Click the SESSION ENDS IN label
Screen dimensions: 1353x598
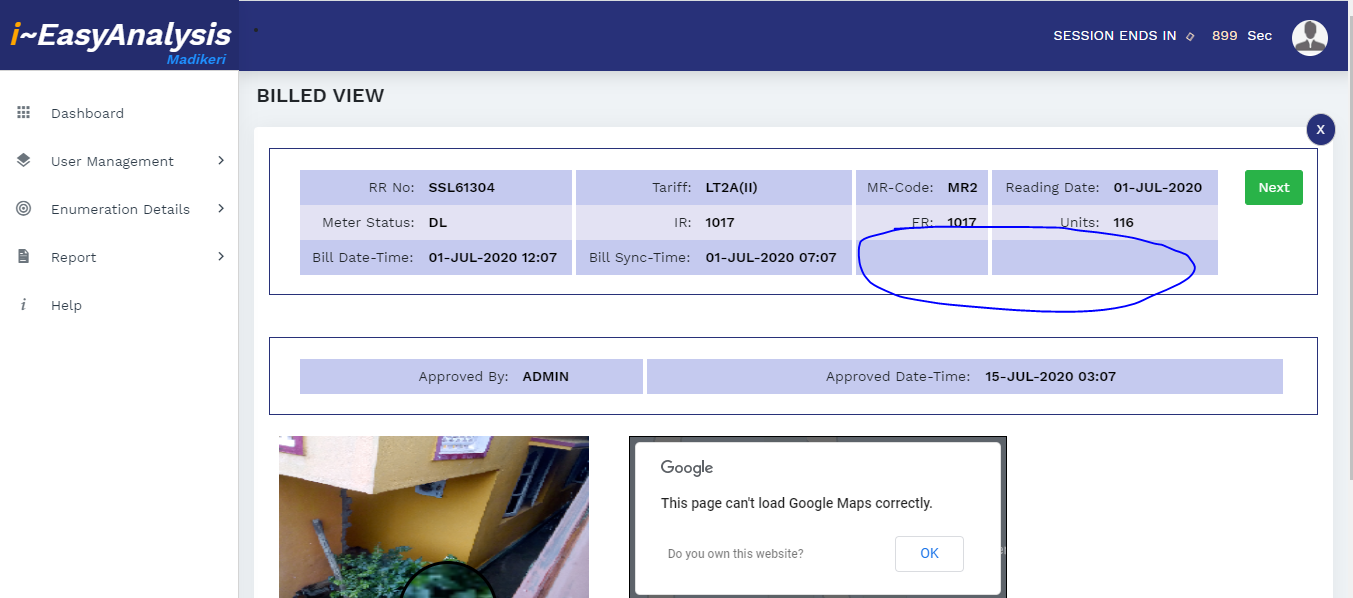tap(1115, 36)
